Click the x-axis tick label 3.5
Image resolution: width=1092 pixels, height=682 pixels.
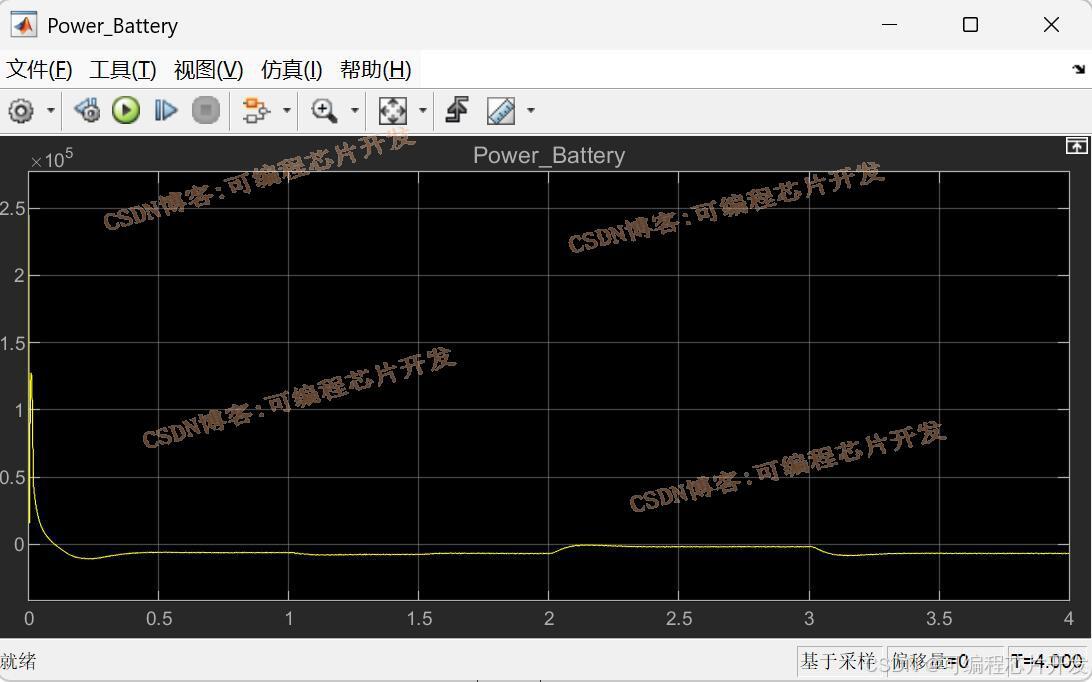tap(939, 619)
